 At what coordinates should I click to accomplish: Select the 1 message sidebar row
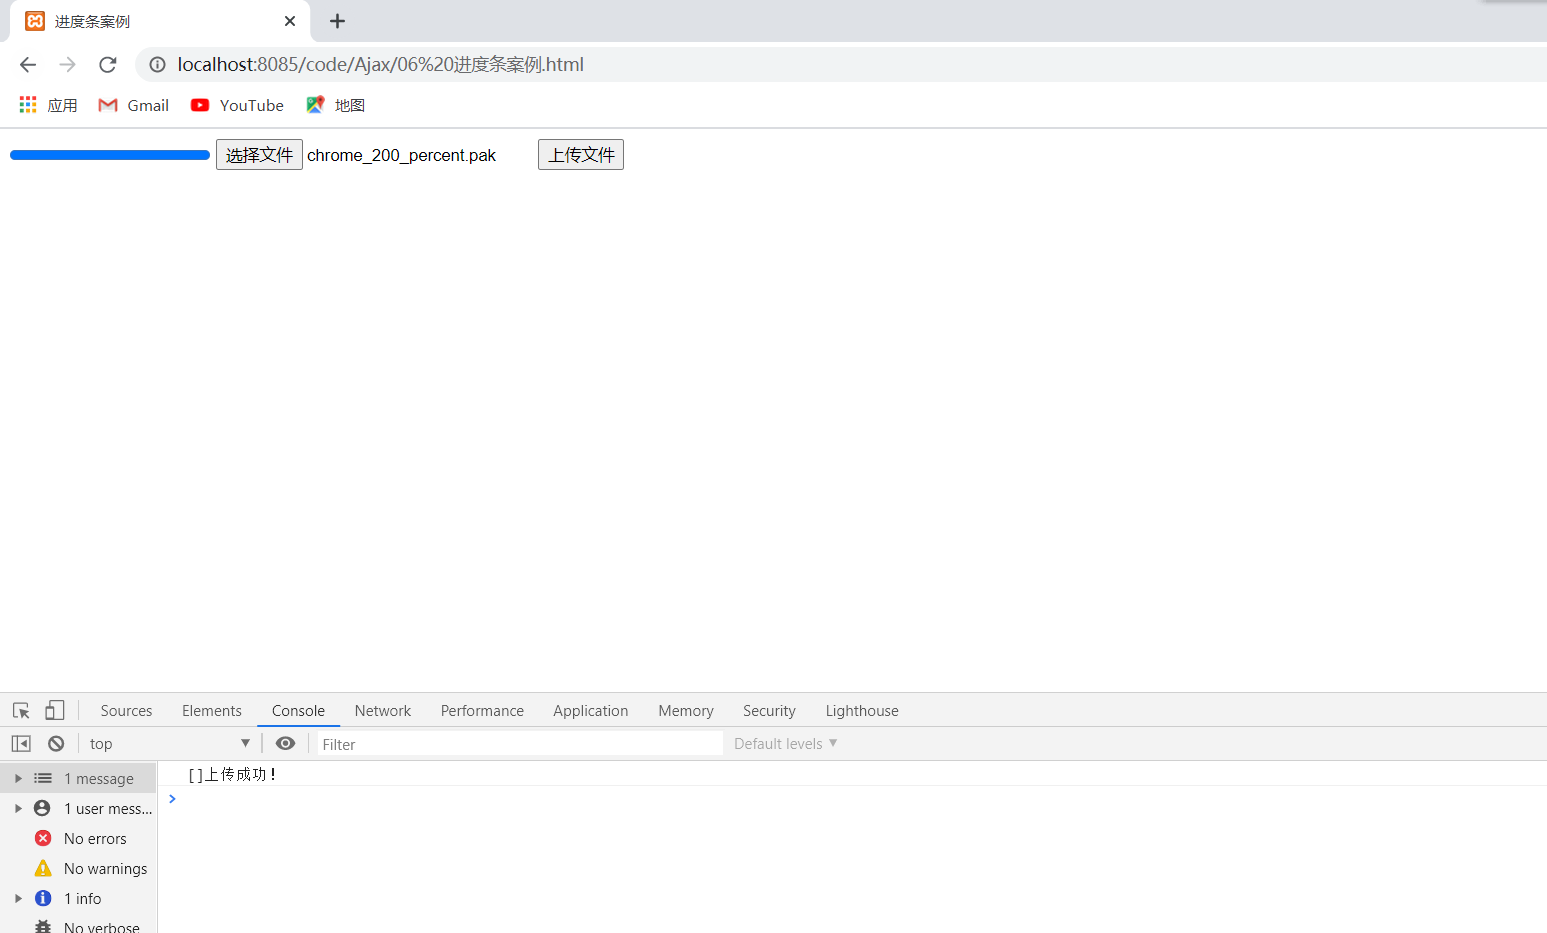pos(78,778)
